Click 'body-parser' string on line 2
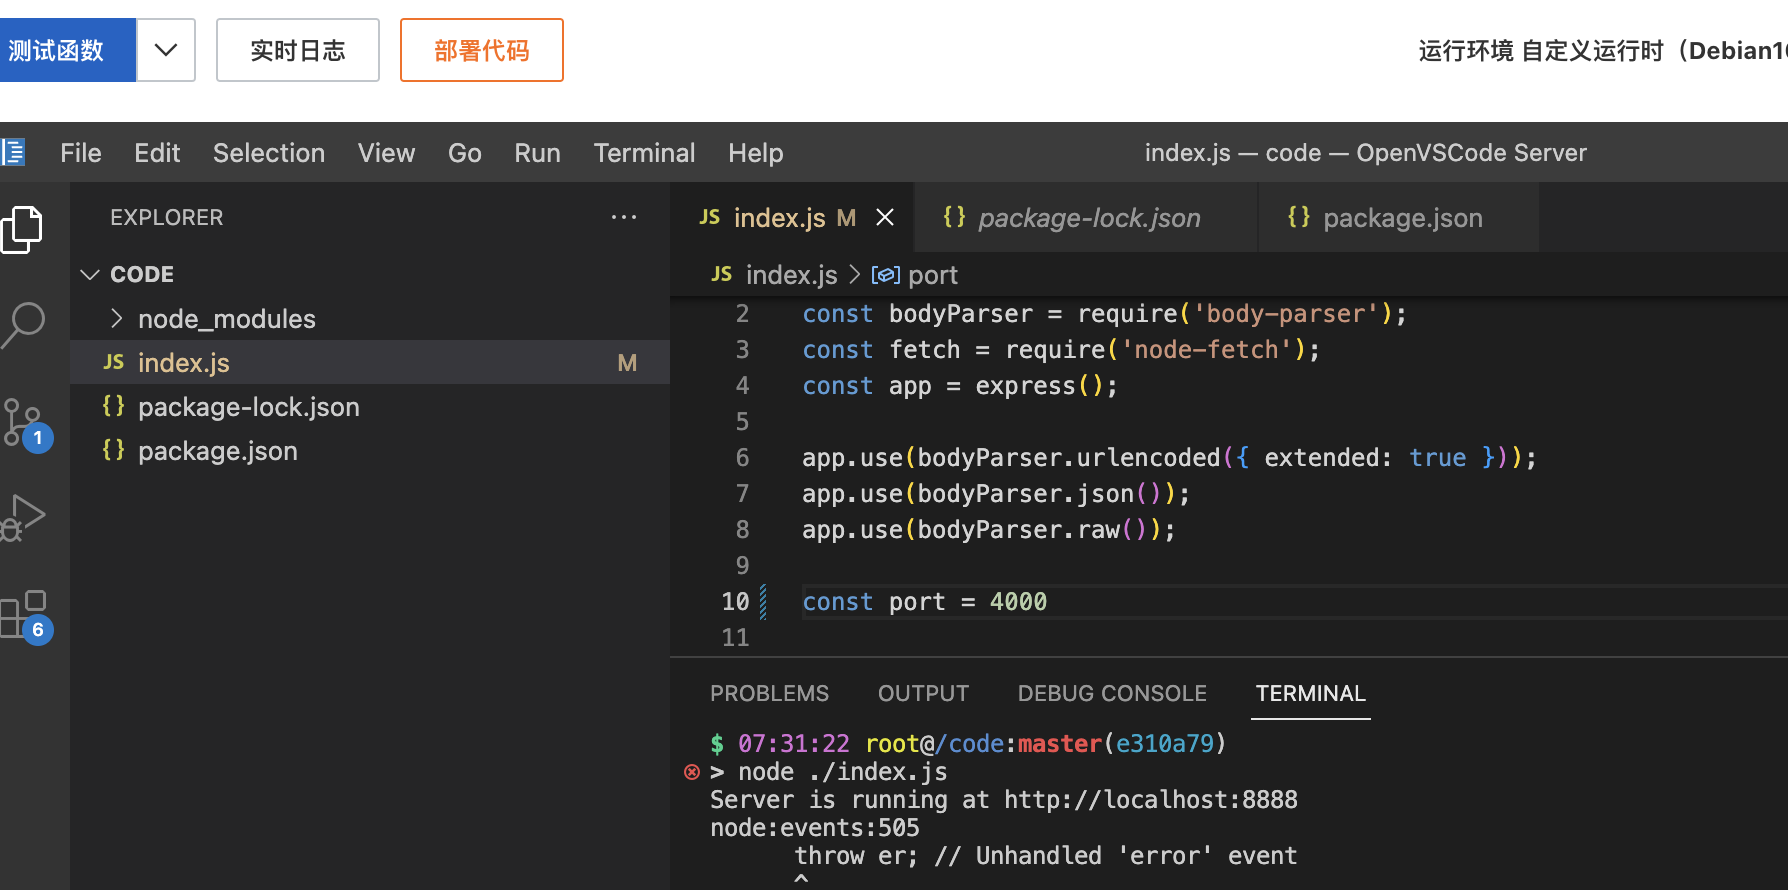 [x=1286, y=313]
